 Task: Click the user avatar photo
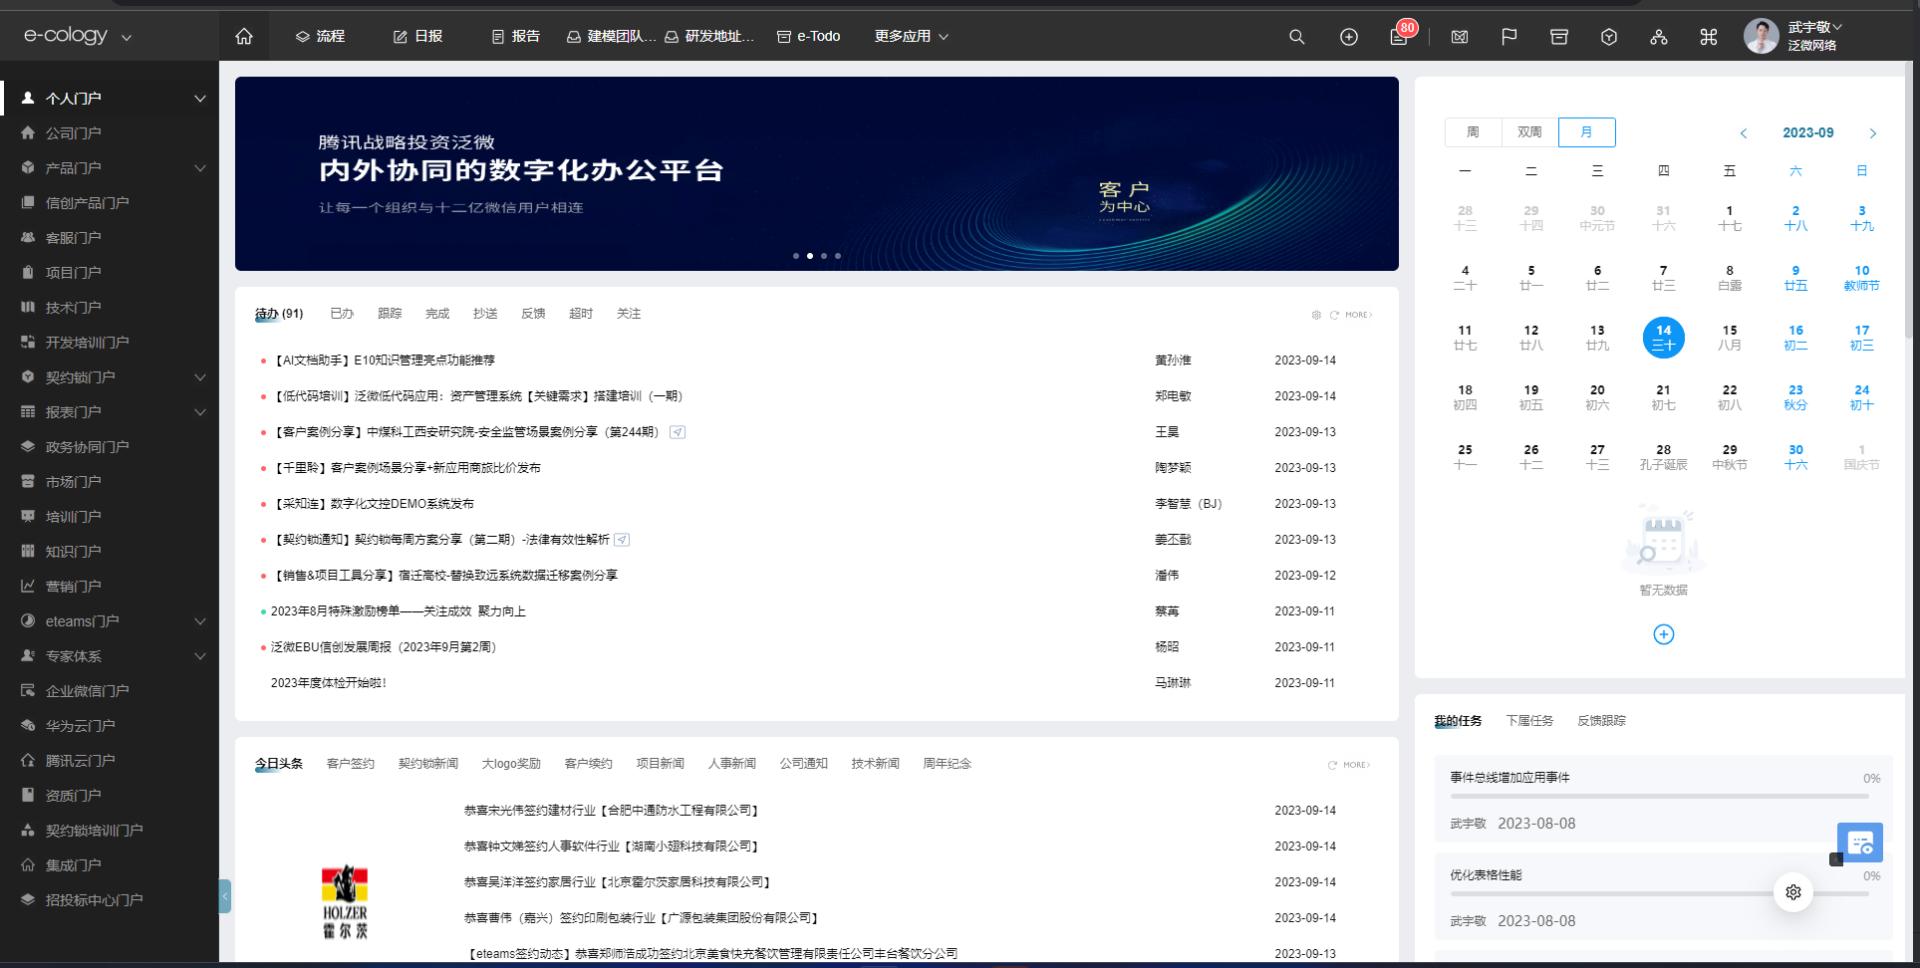[1761, 36]
